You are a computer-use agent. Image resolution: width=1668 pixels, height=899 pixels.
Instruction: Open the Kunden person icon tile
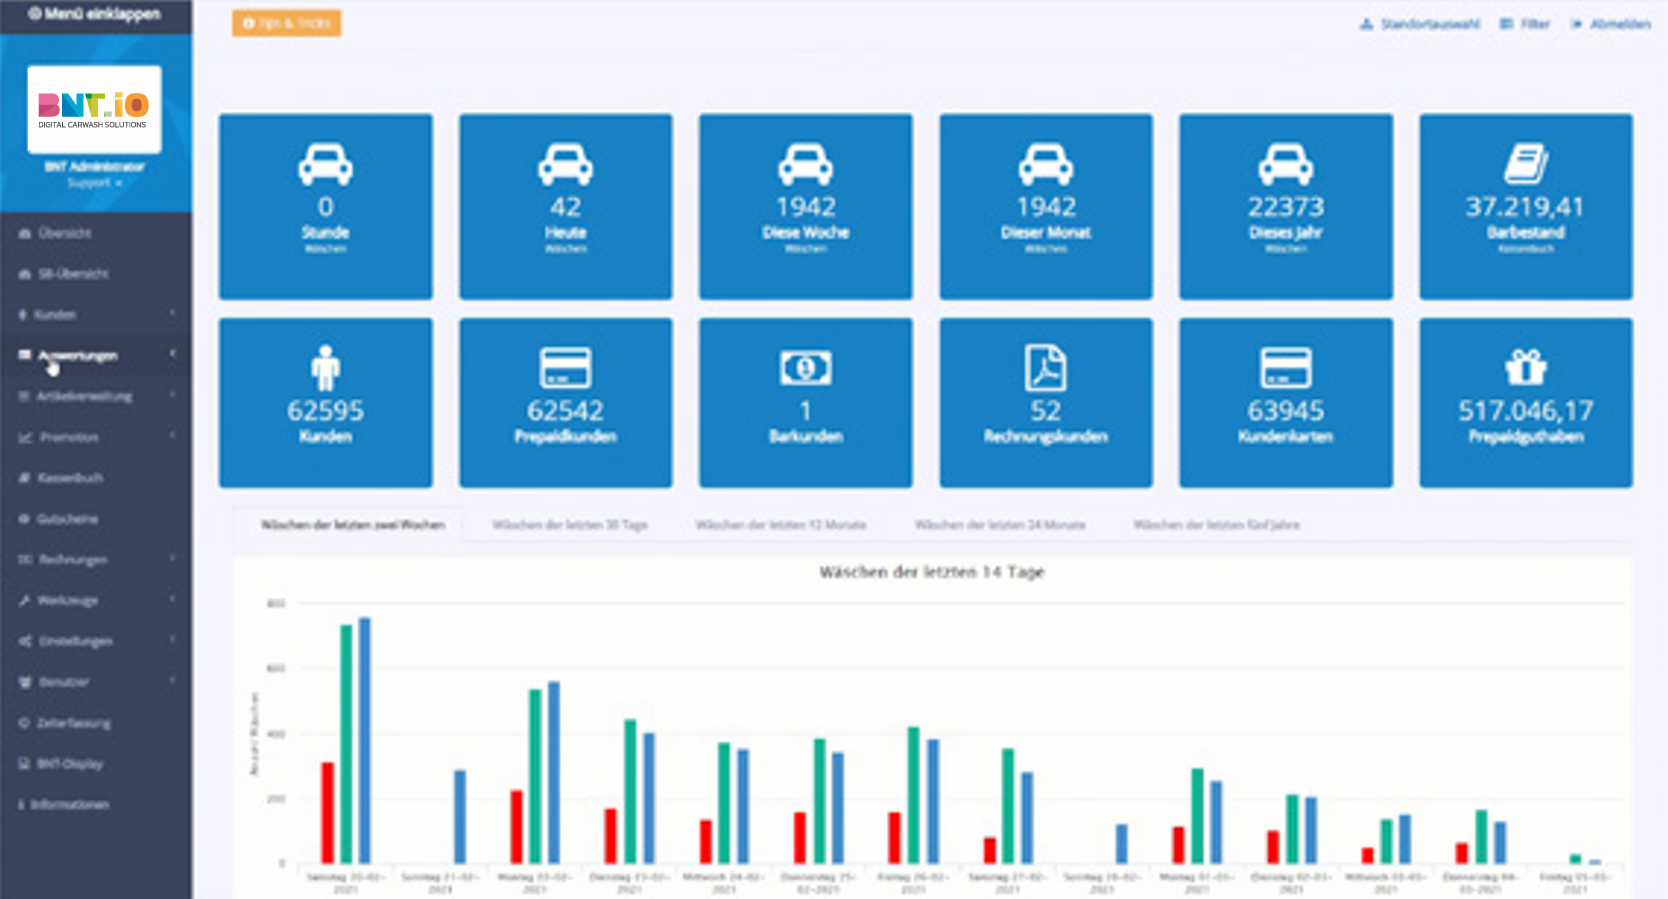click(x=325, y=403)
